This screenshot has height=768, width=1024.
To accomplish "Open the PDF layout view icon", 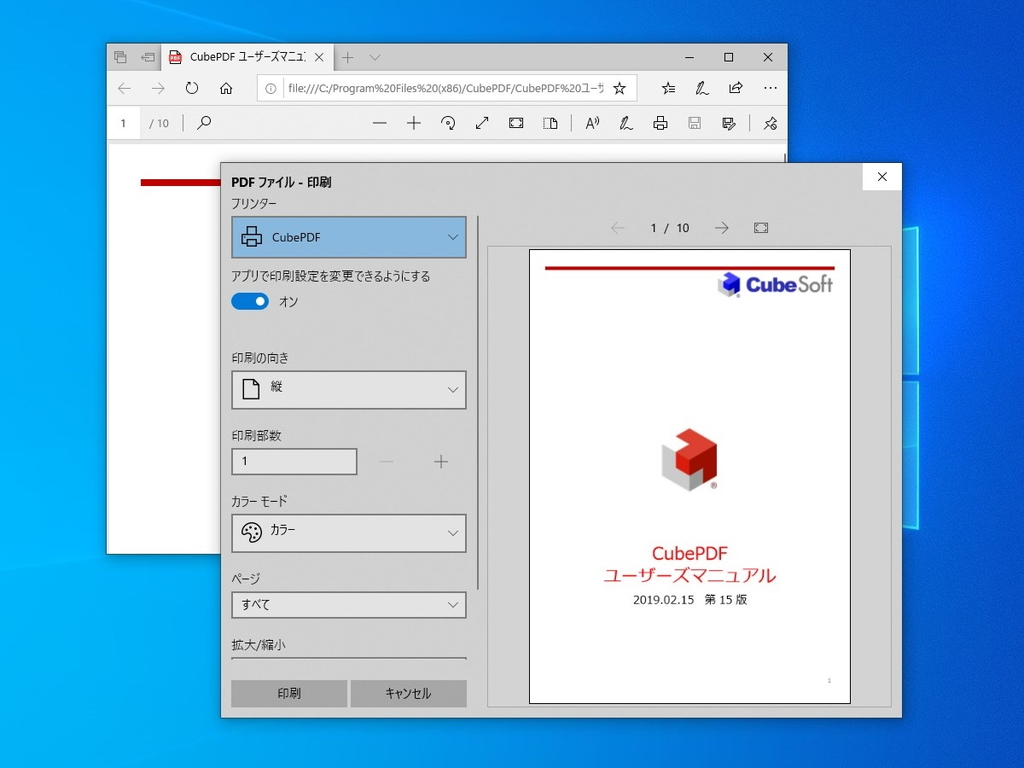I will coord(550,122).
